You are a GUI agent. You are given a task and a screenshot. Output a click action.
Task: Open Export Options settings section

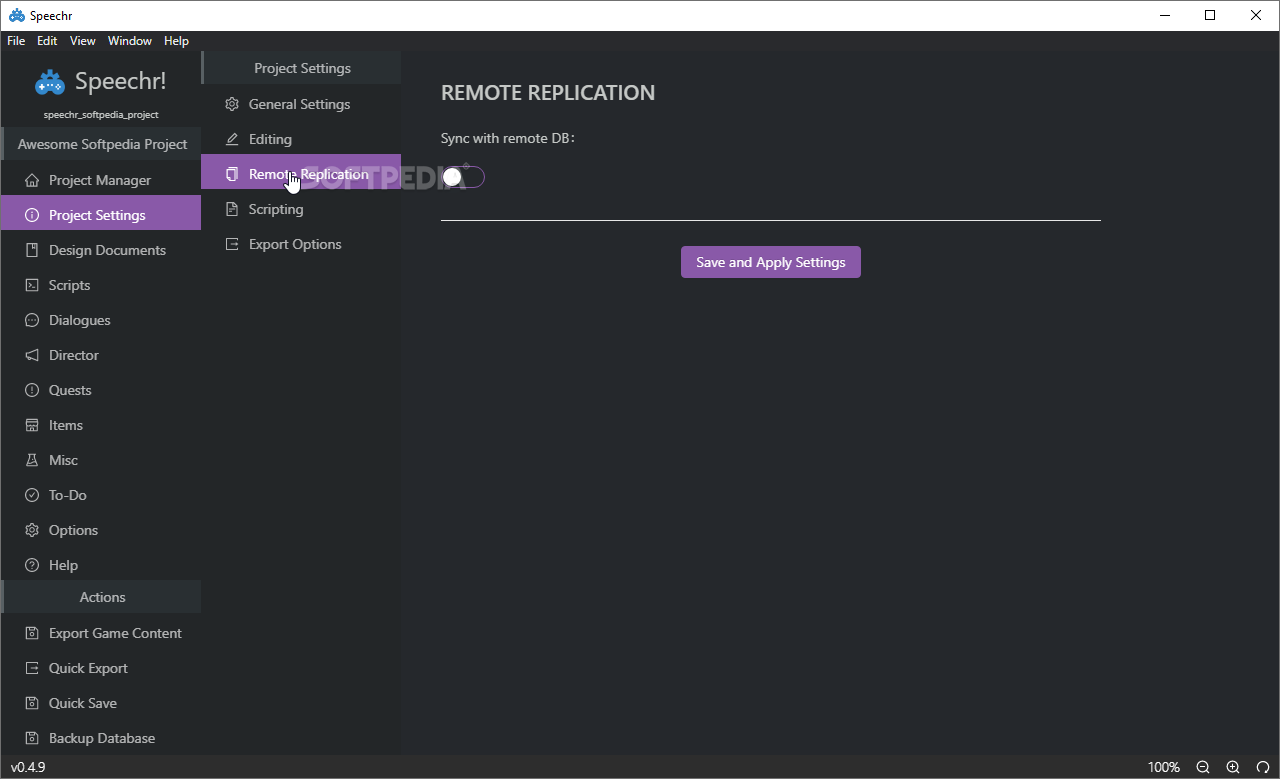(301, 244)
